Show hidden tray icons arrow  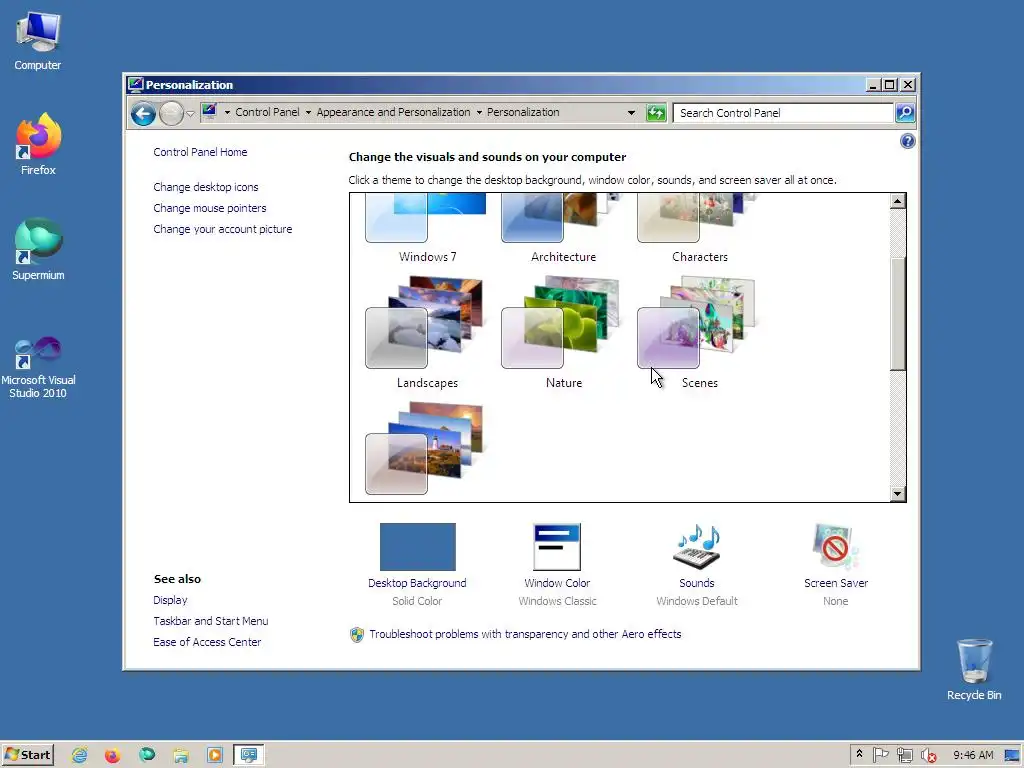tap(859, 755)
